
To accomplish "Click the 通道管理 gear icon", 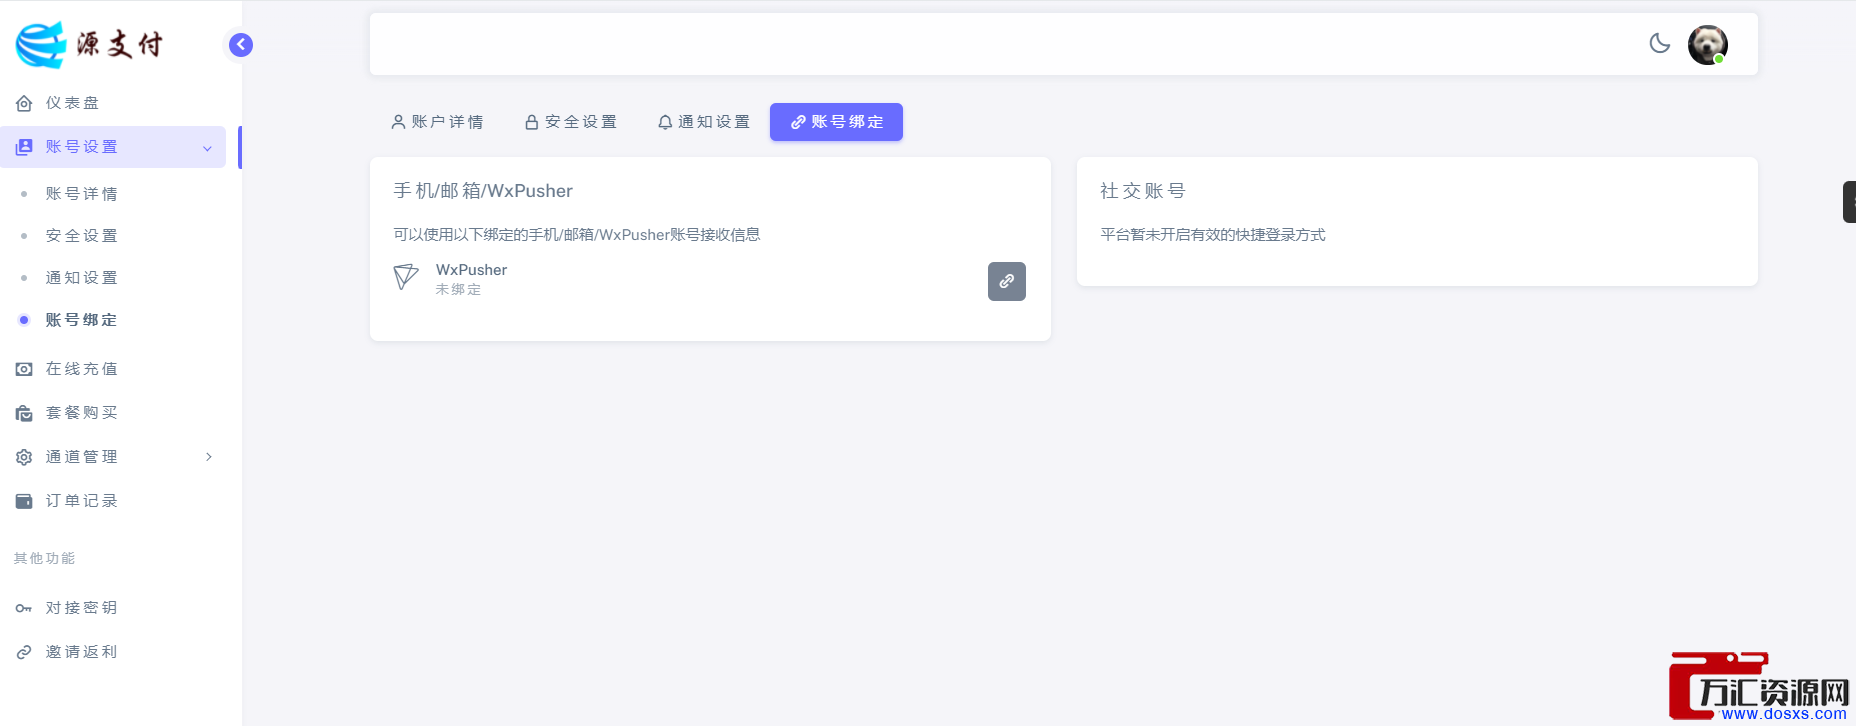I will [x=24, y=457].
